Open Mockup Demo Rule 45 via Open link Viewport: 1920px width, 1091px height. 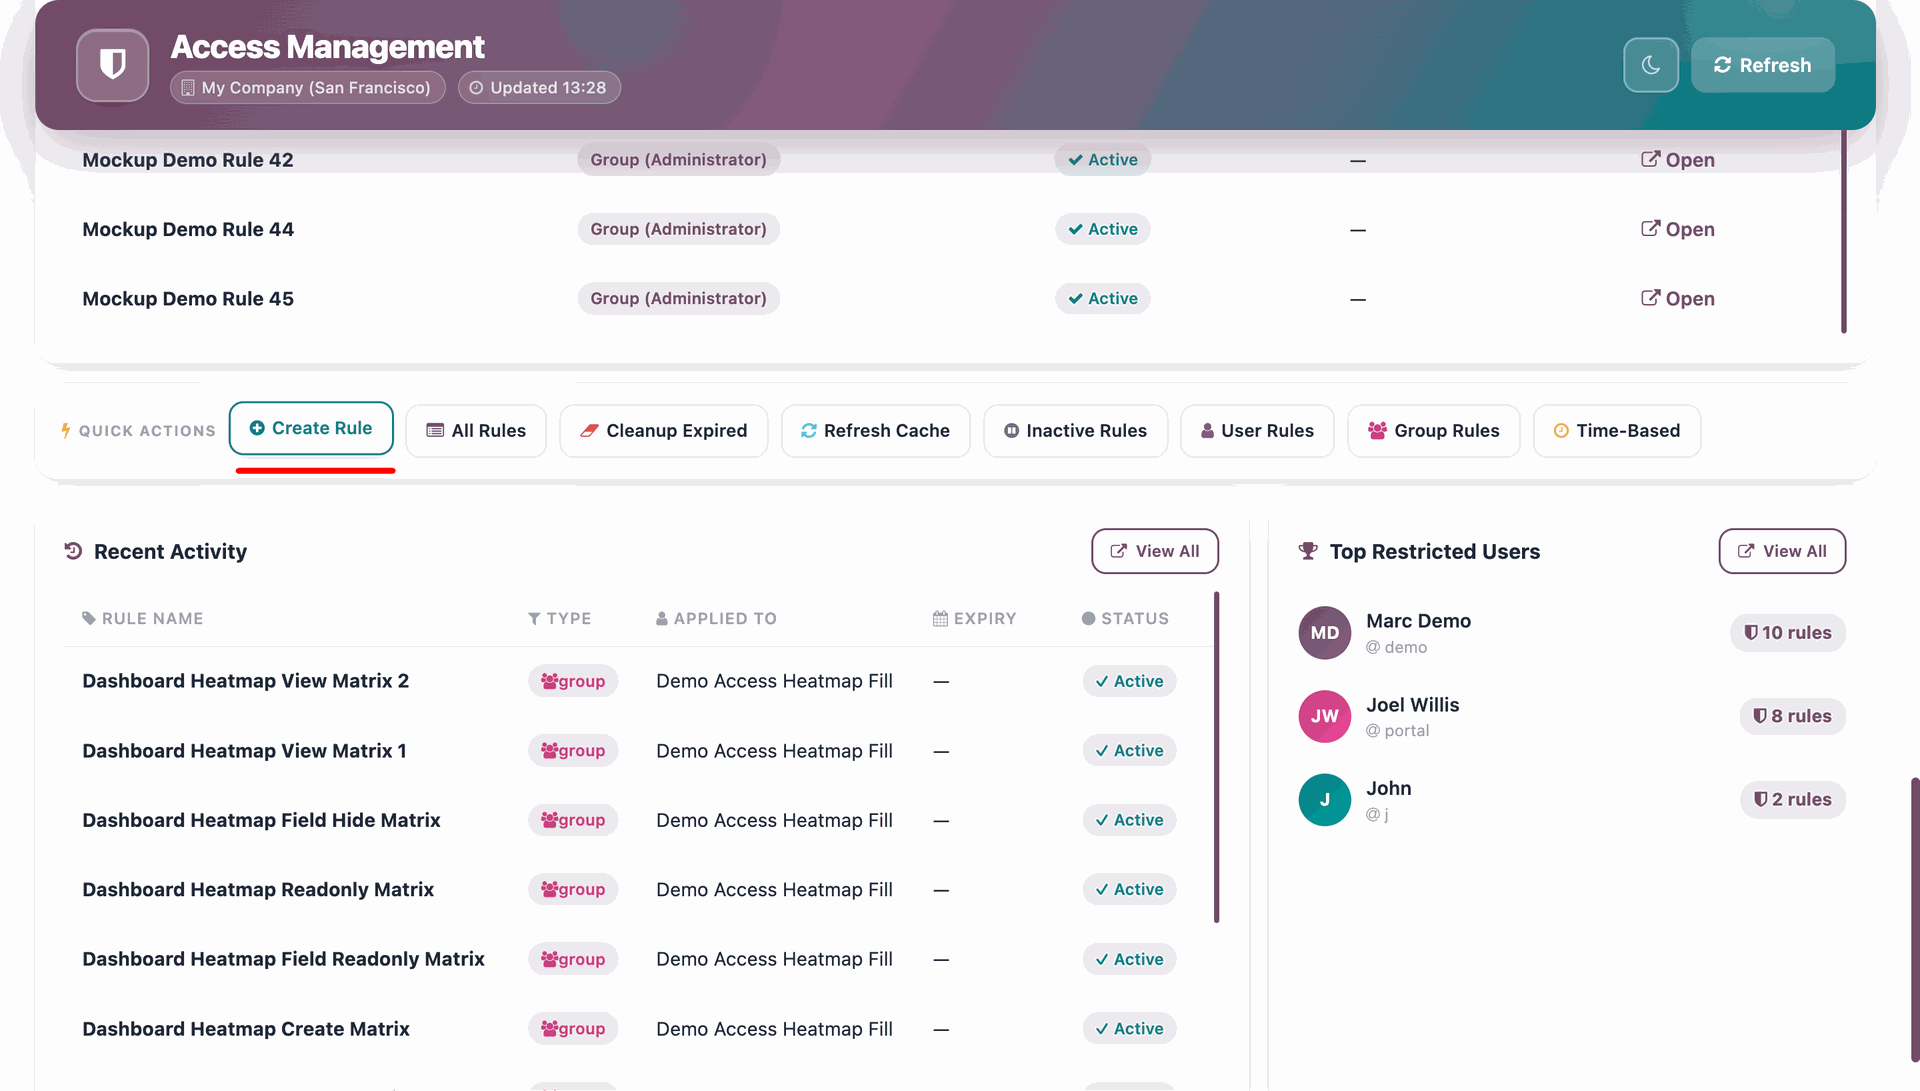(x=1678, y=299)
